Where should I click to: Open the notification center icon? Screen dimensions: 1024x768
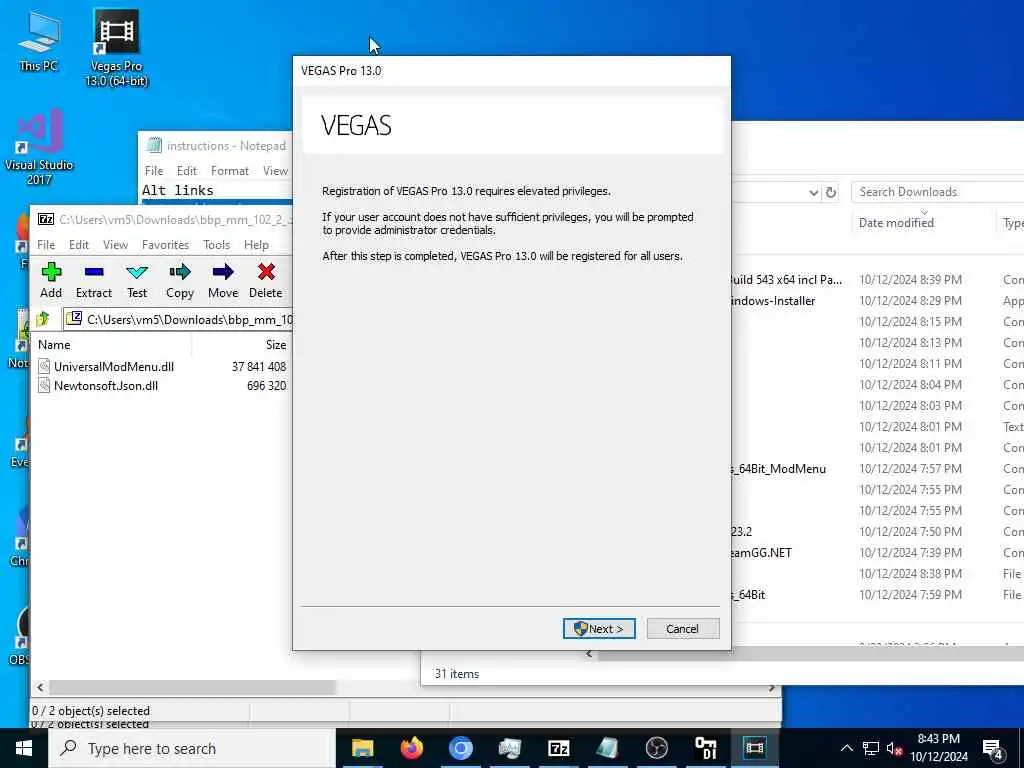point(993,748)
